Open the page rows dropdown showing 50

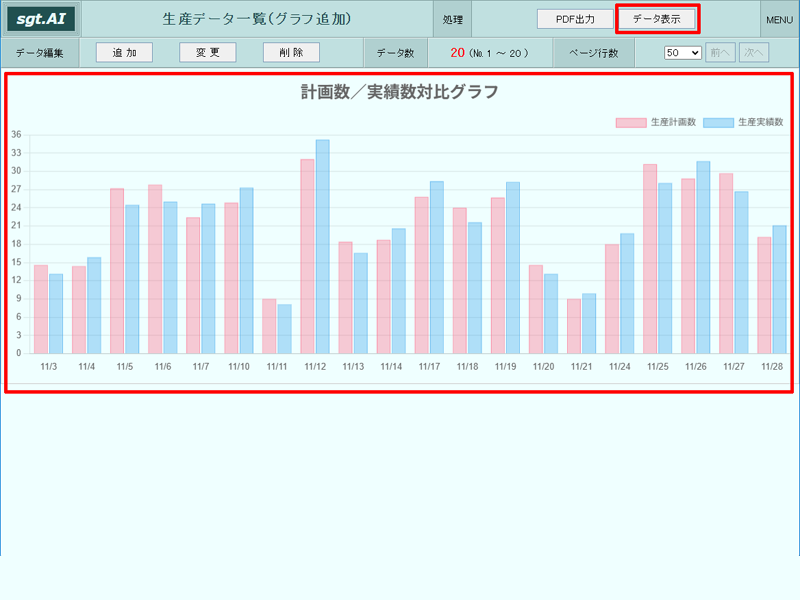[683, 53]
